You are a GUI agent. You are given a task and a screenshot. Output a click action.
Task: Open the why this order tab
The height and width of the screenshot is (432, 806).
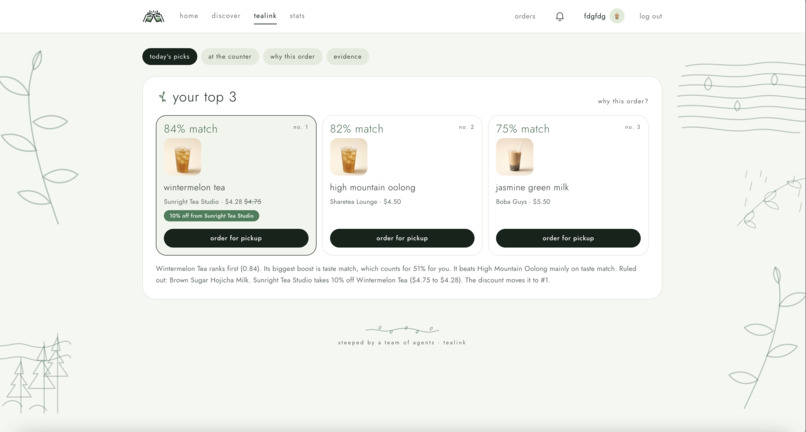pyautogui.click(x=292, y=57)
